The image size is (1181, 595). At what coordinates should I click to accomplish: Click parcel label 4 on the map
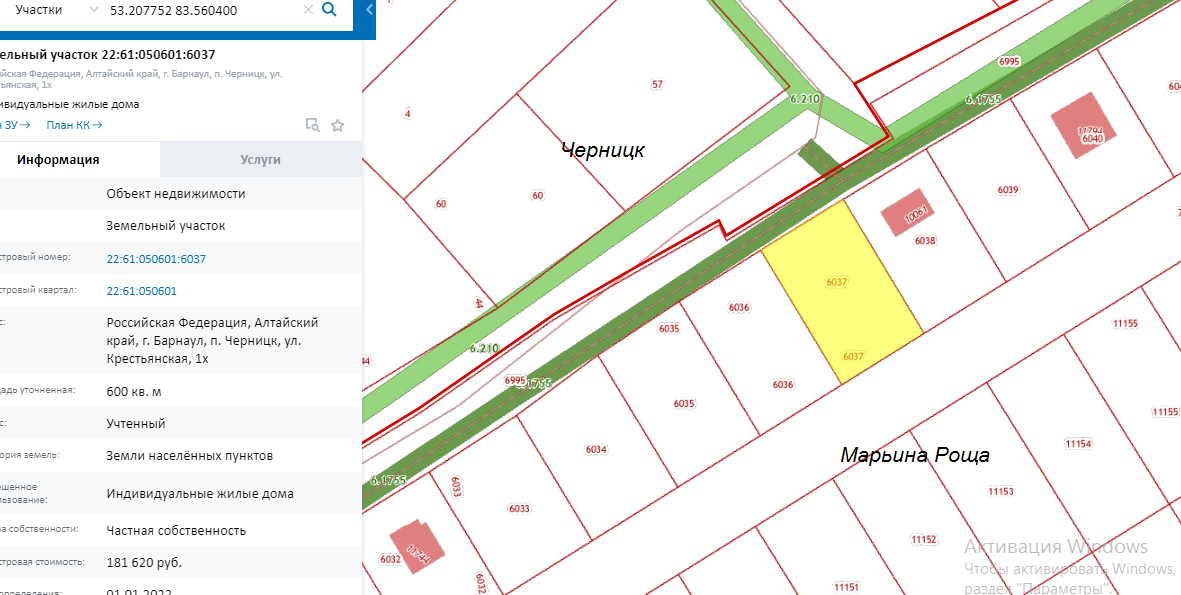(x=407, y=114)
